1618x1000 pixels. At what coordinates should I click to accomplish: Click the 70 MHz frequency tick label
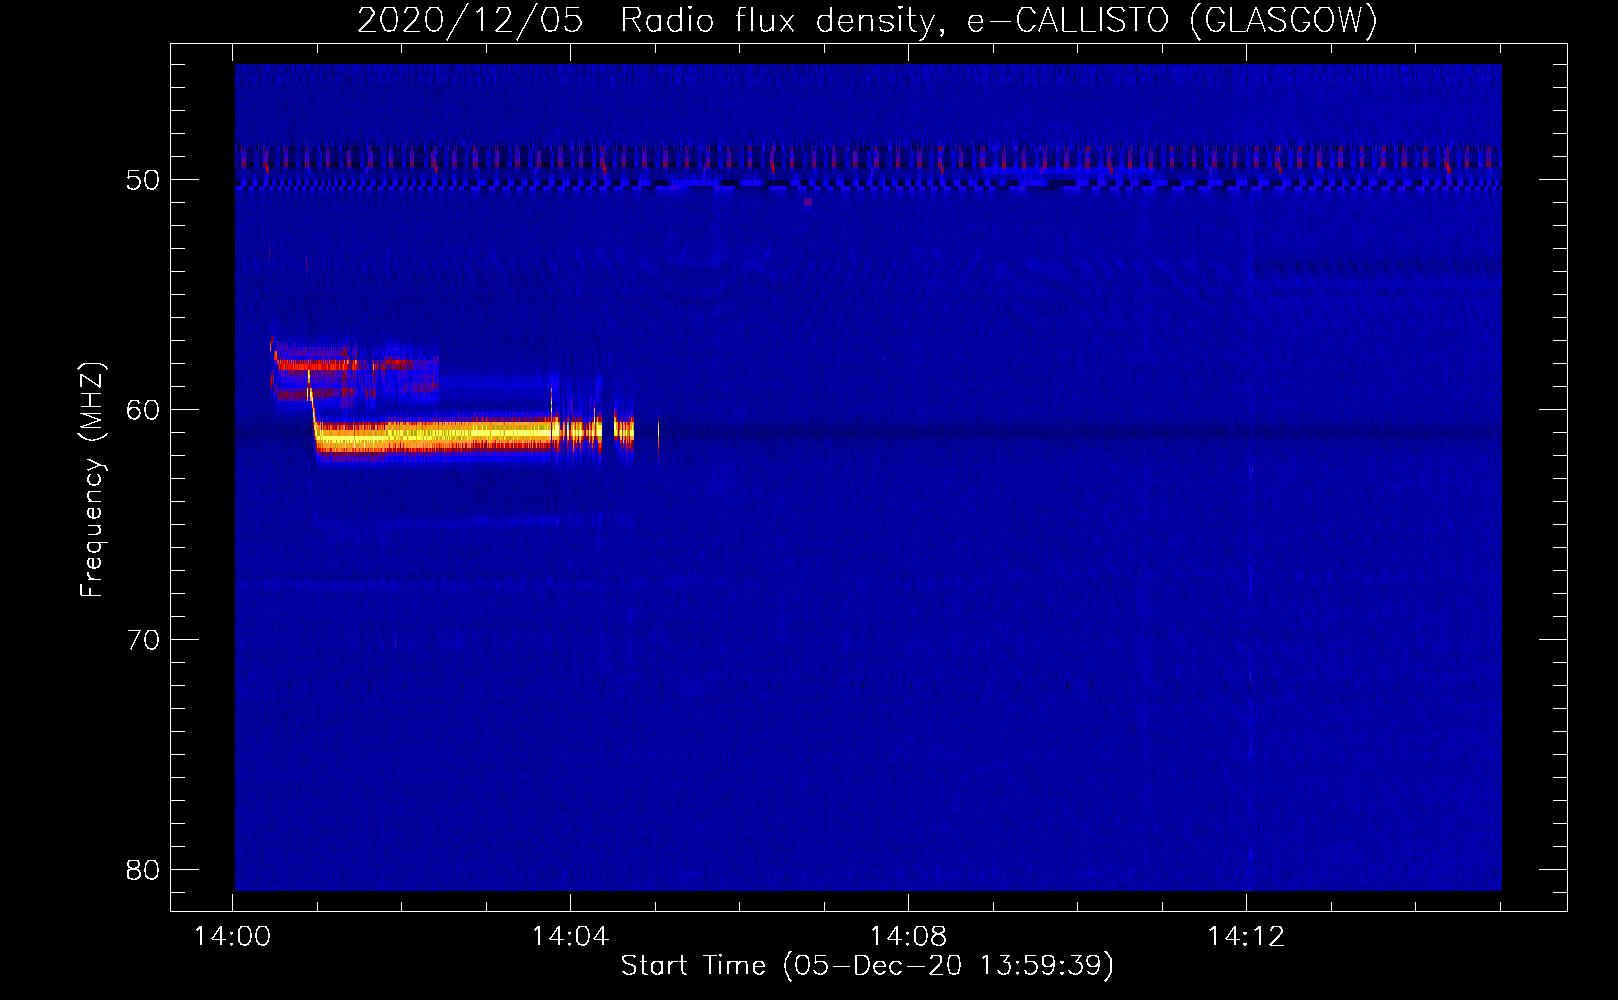tap(144, 640)
